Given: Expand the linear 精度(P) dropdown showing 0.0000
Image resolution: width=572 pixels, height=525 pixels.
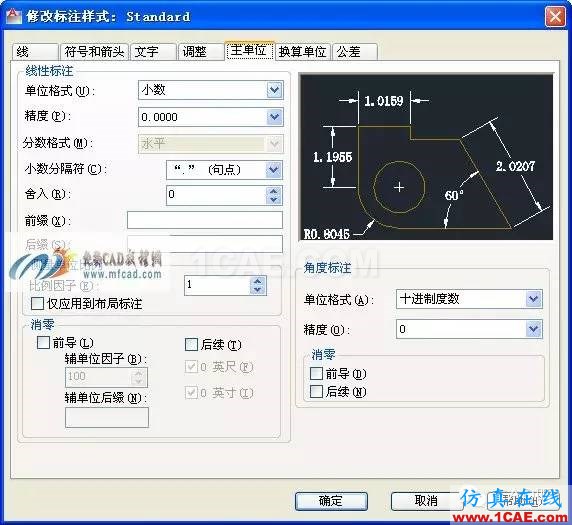Looking at the screenshot, I should pyautogui.click(x=210, y=117).
